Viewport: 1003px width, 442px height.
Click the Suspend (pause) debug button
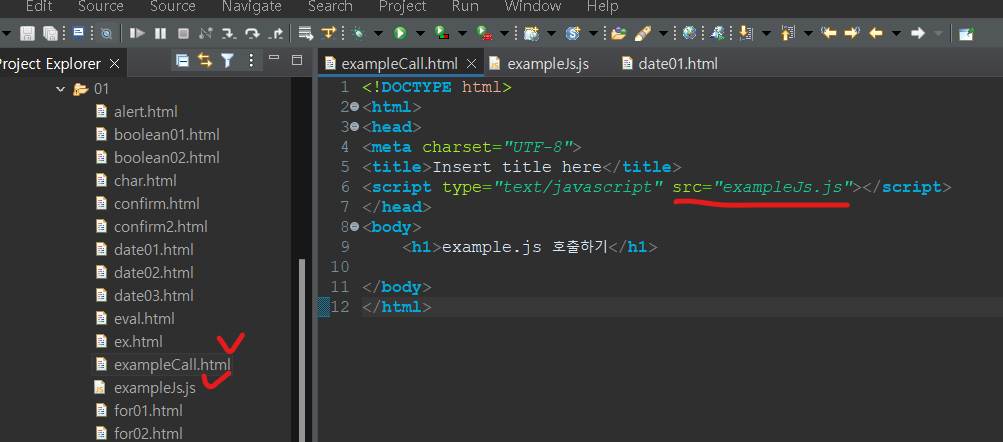click(x=161, y=33)
